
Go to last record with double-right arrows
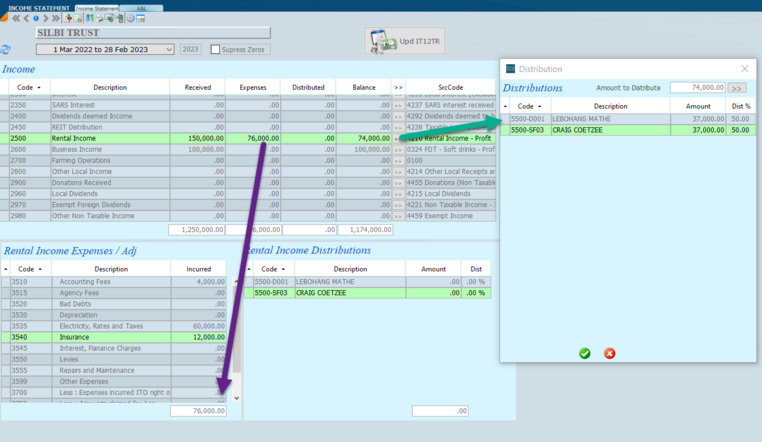click(56, 18)
